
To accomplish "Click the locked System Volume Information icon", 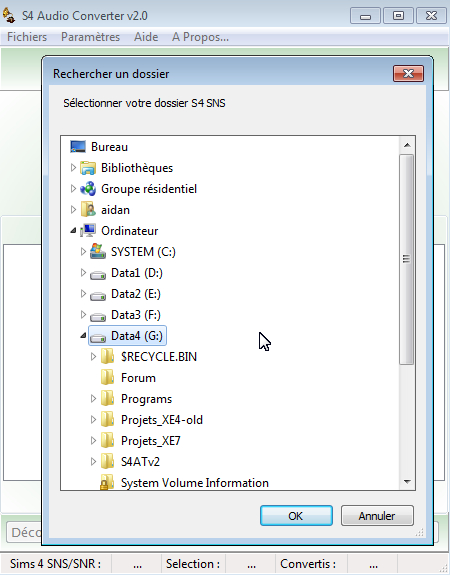I will click(x=107, y=483).
